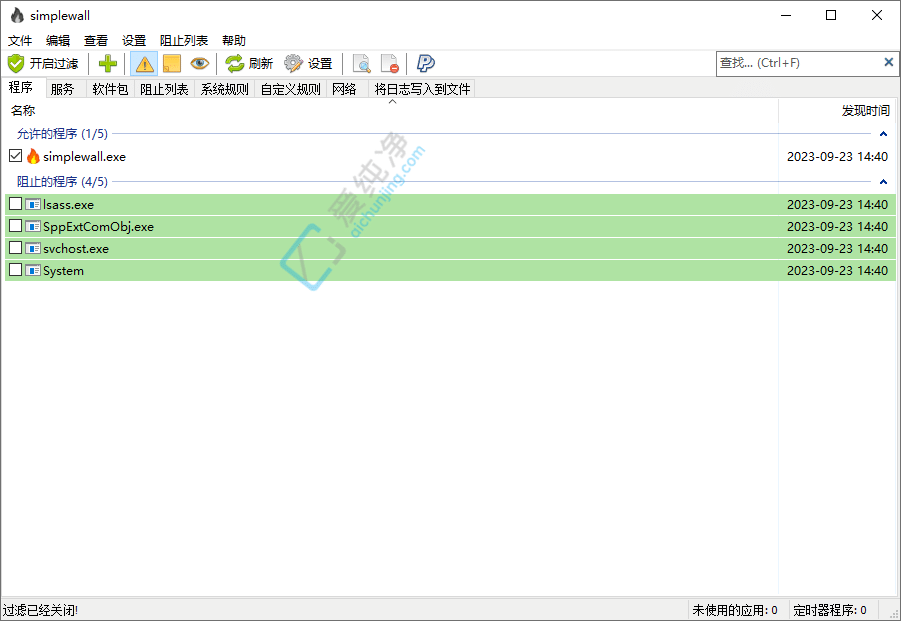901x621 pixels.
Task: Minimize the simplewall window
Action: pos(786,16)
